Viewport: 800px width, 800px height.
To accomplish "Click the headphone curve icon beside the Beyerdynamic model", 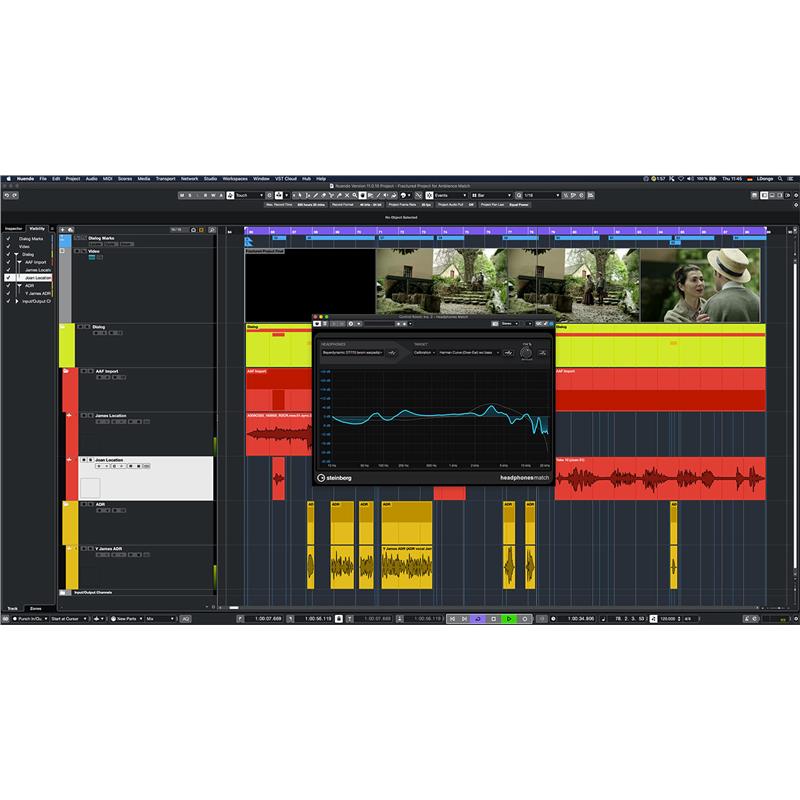I will pos(392,353).
